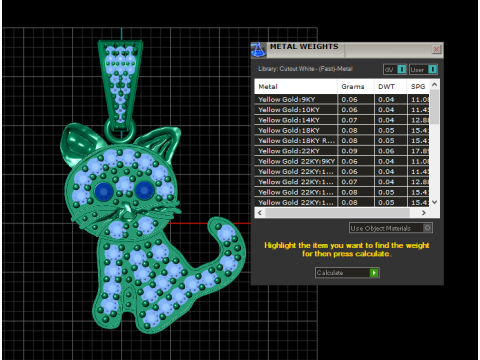Click the Metal Weights panel logo icon
Viewport: 480px width, 360px height.
258,50
